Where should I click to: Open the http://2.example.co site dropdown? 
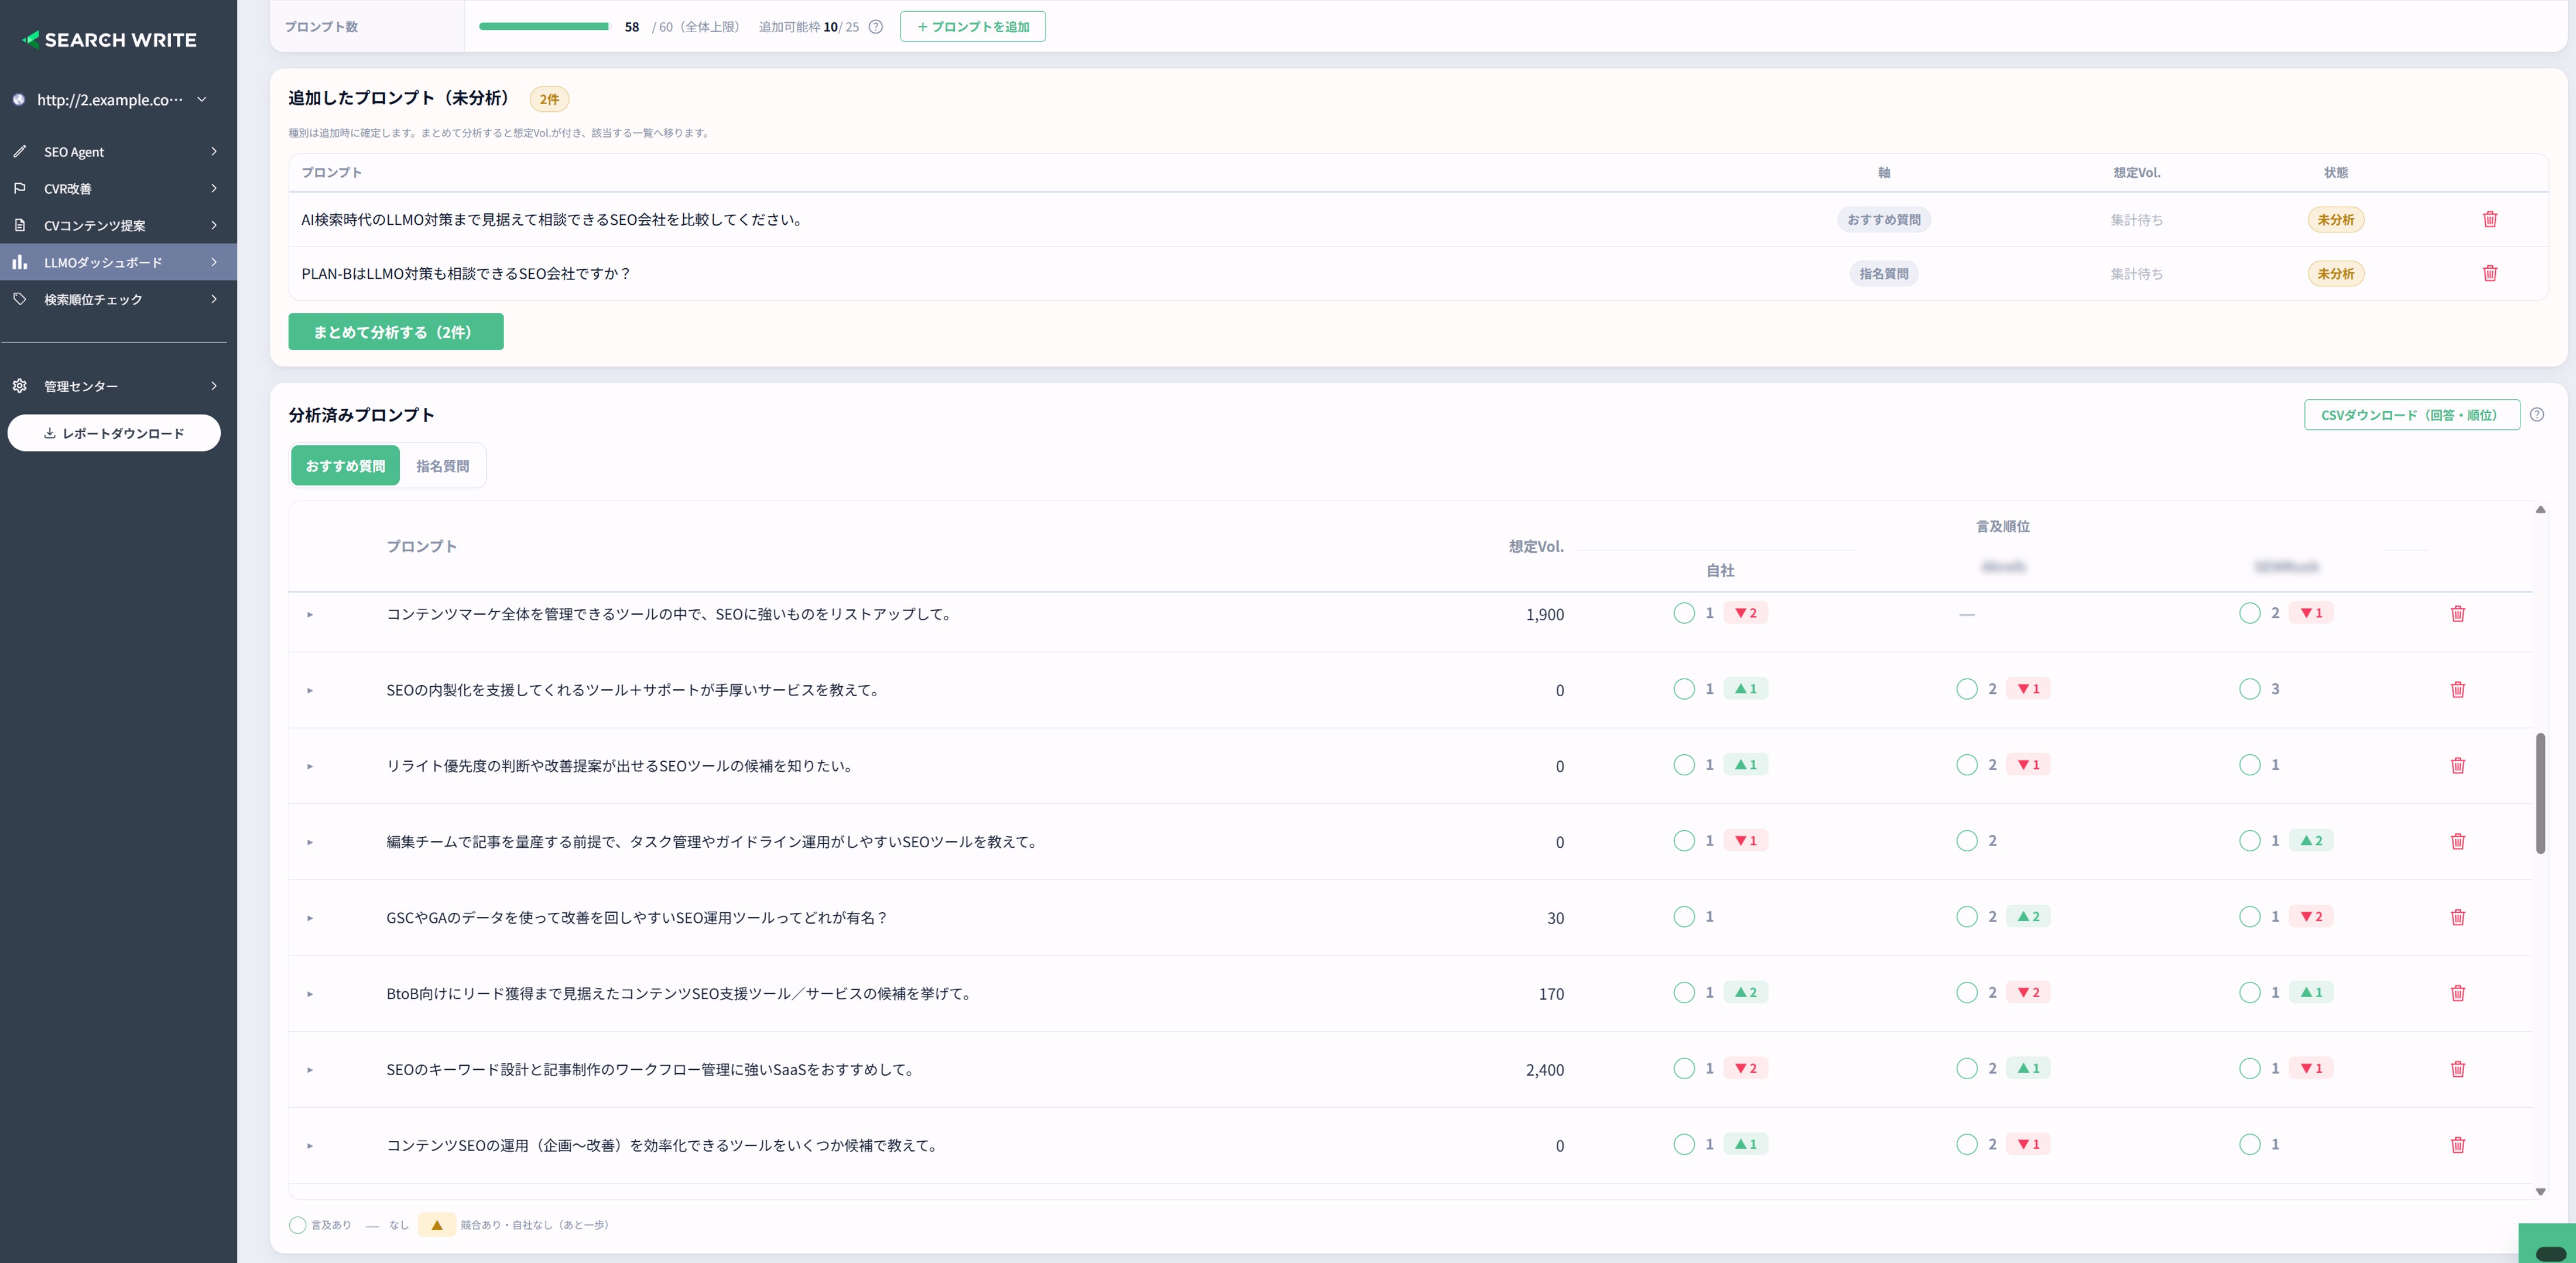click(x=110, y=99)
